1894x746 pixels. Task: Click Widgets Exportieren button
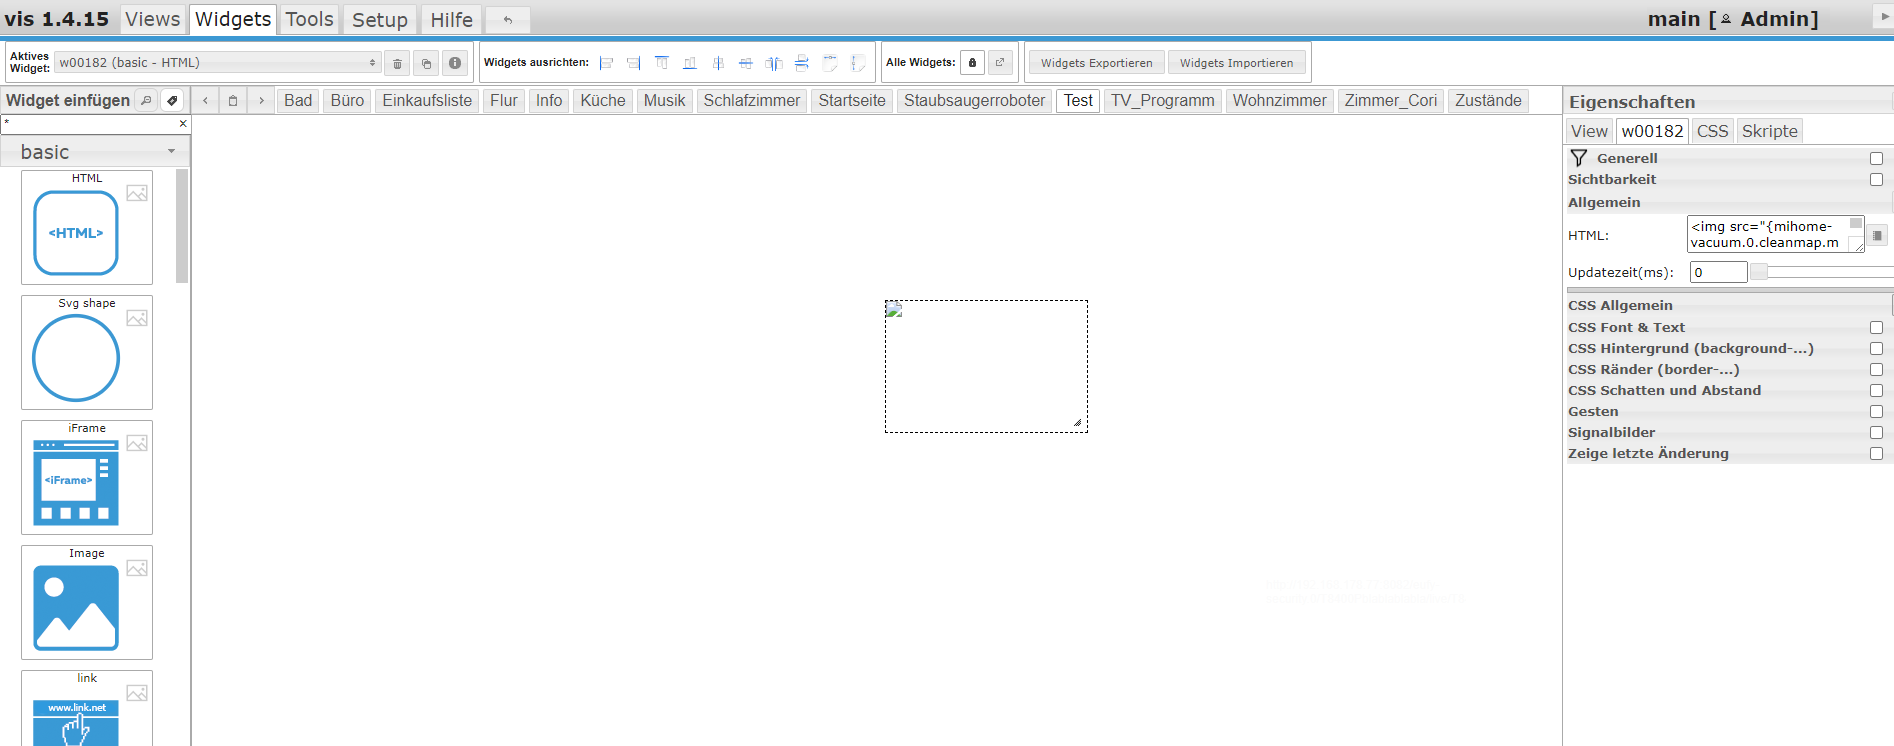1096,63
